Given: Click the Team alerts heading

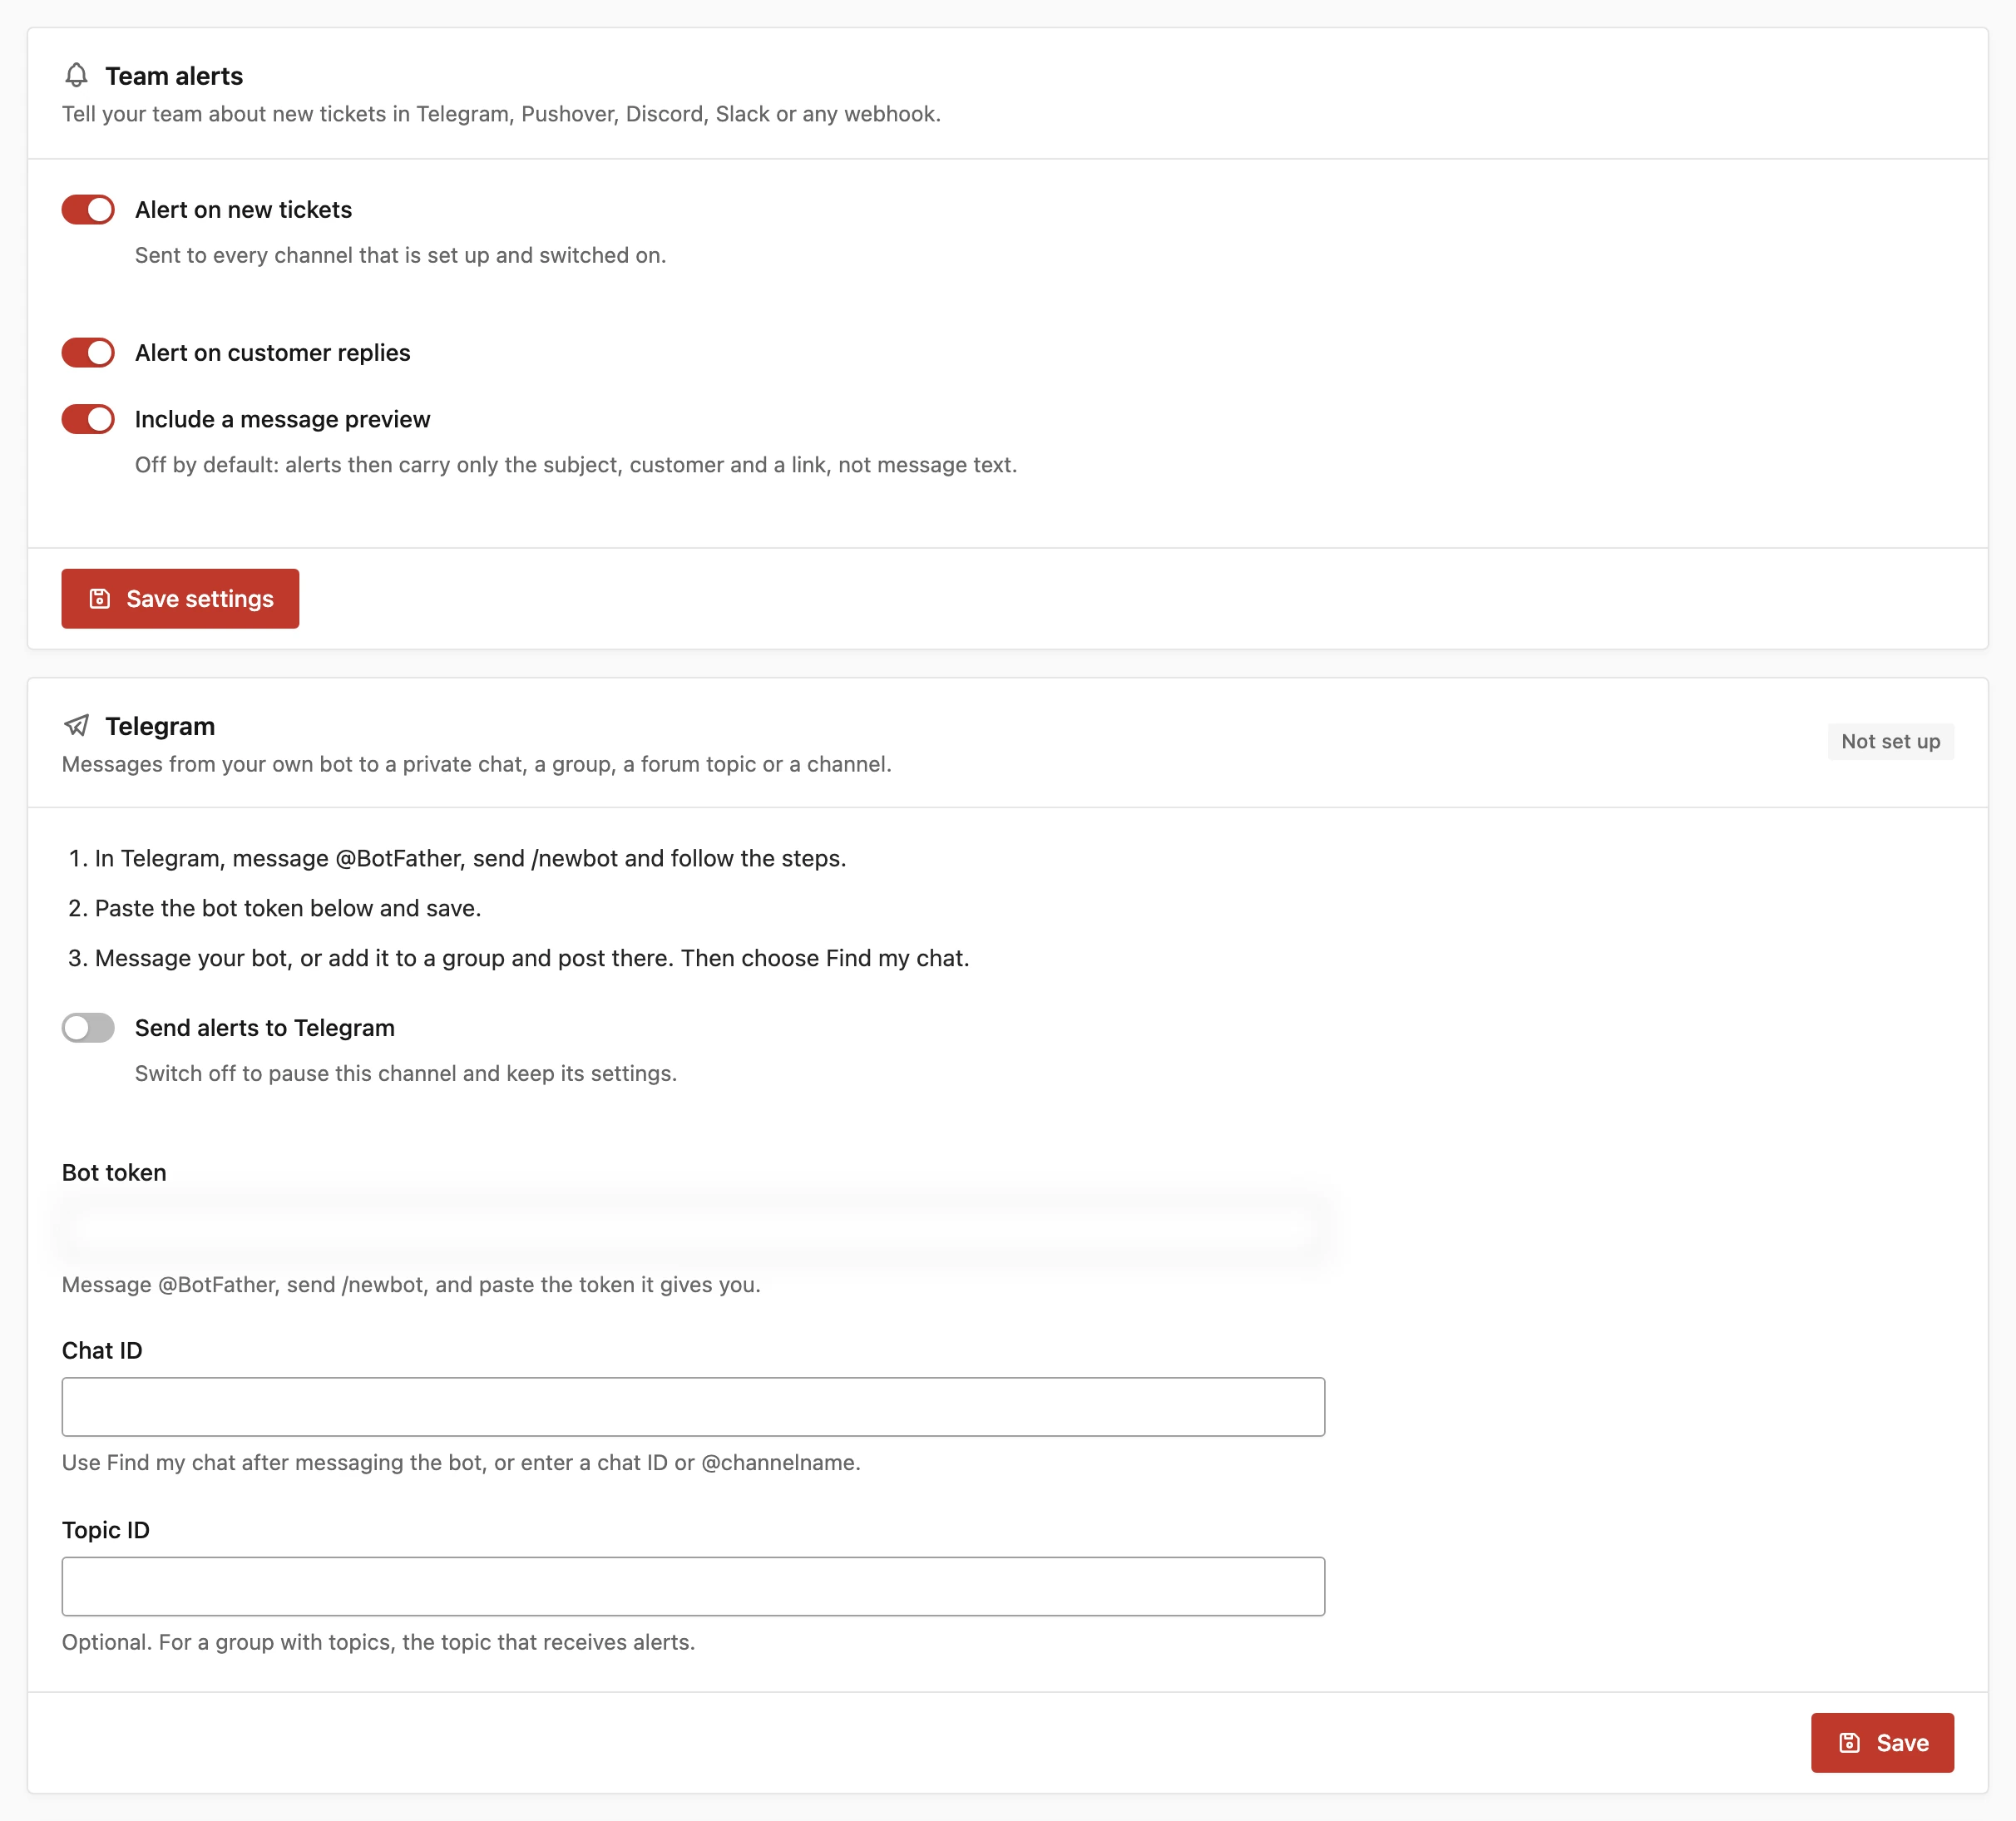Looking at the screenshot, I should coord(174,76).
